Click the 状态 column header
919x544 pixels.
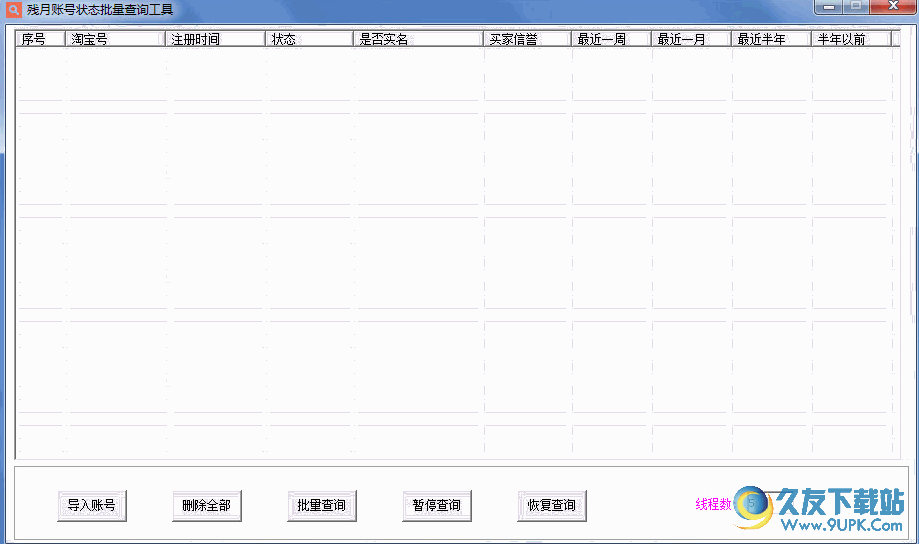[309, 39]
